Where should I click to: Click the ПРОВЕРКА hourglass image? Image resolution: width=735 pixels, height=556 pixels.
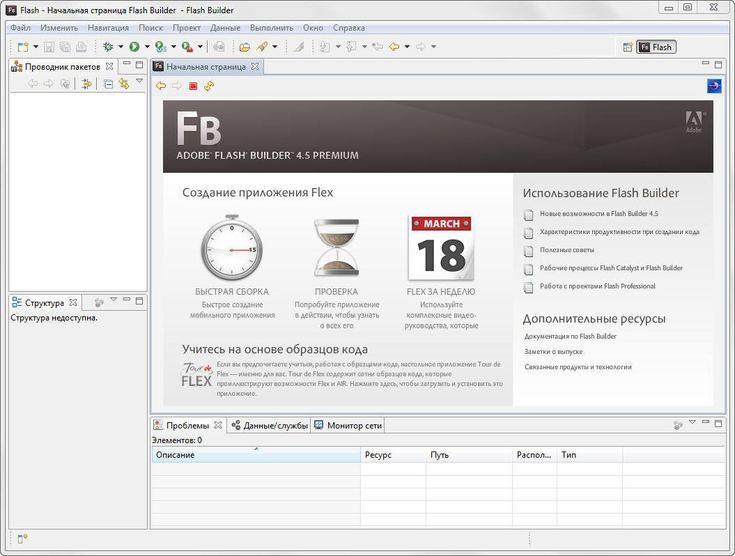337,248
